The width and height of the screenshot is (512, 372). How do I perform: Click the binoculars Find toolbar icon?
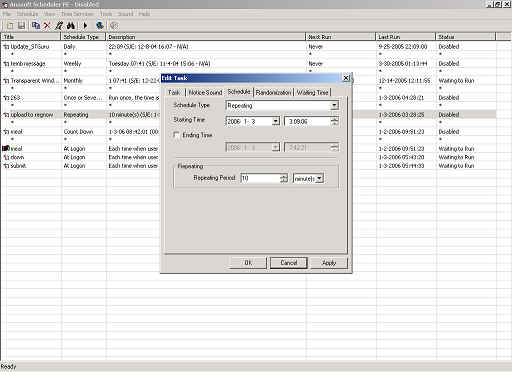(71, 25)
